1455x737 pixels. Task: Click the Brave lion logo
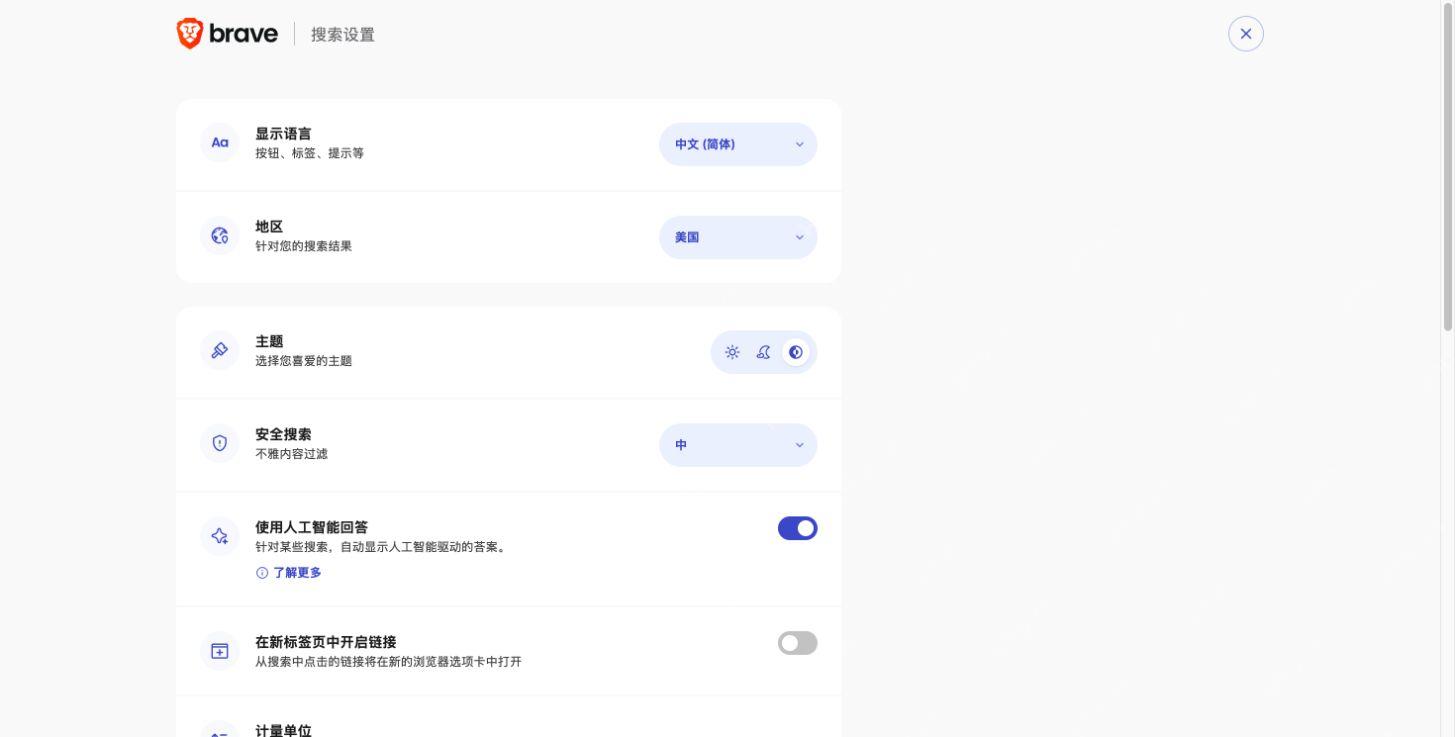pos(189,34)
